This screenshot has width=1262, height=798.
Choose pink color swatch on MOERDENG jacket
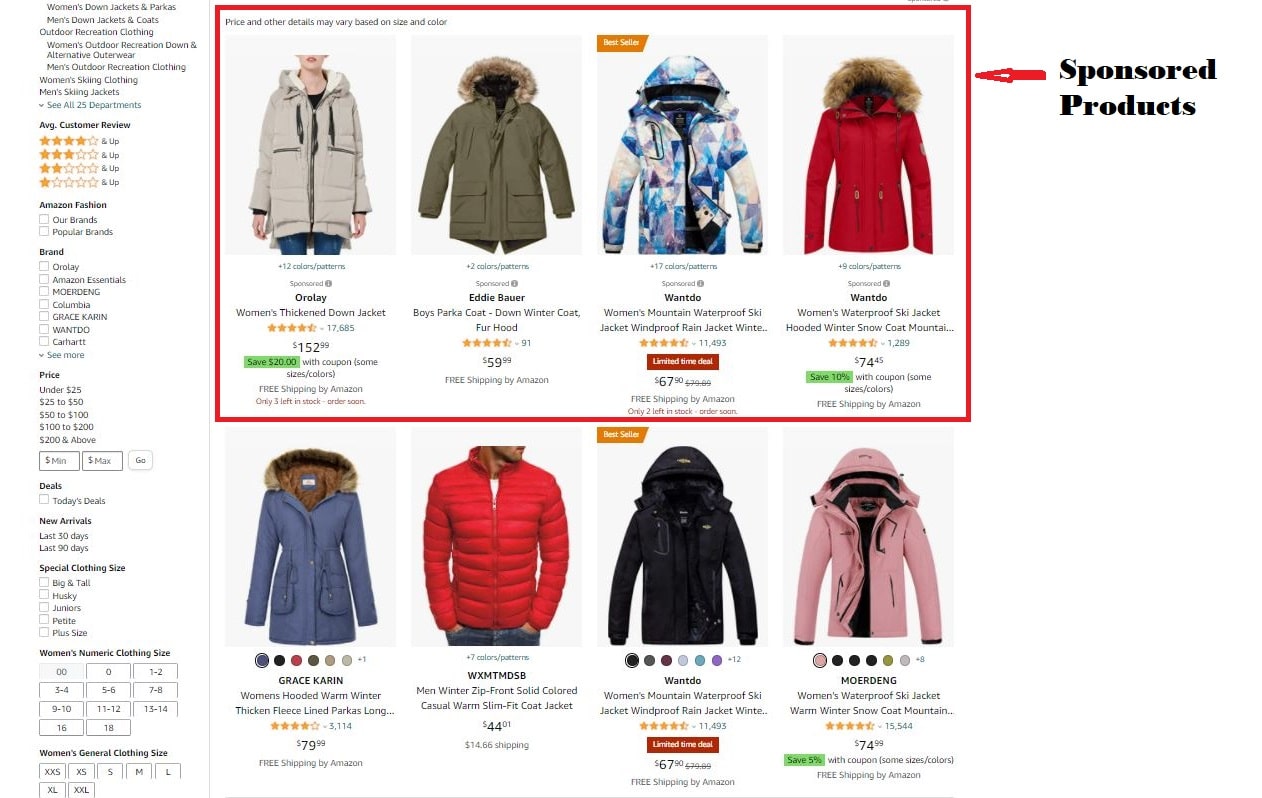point(820,661)
